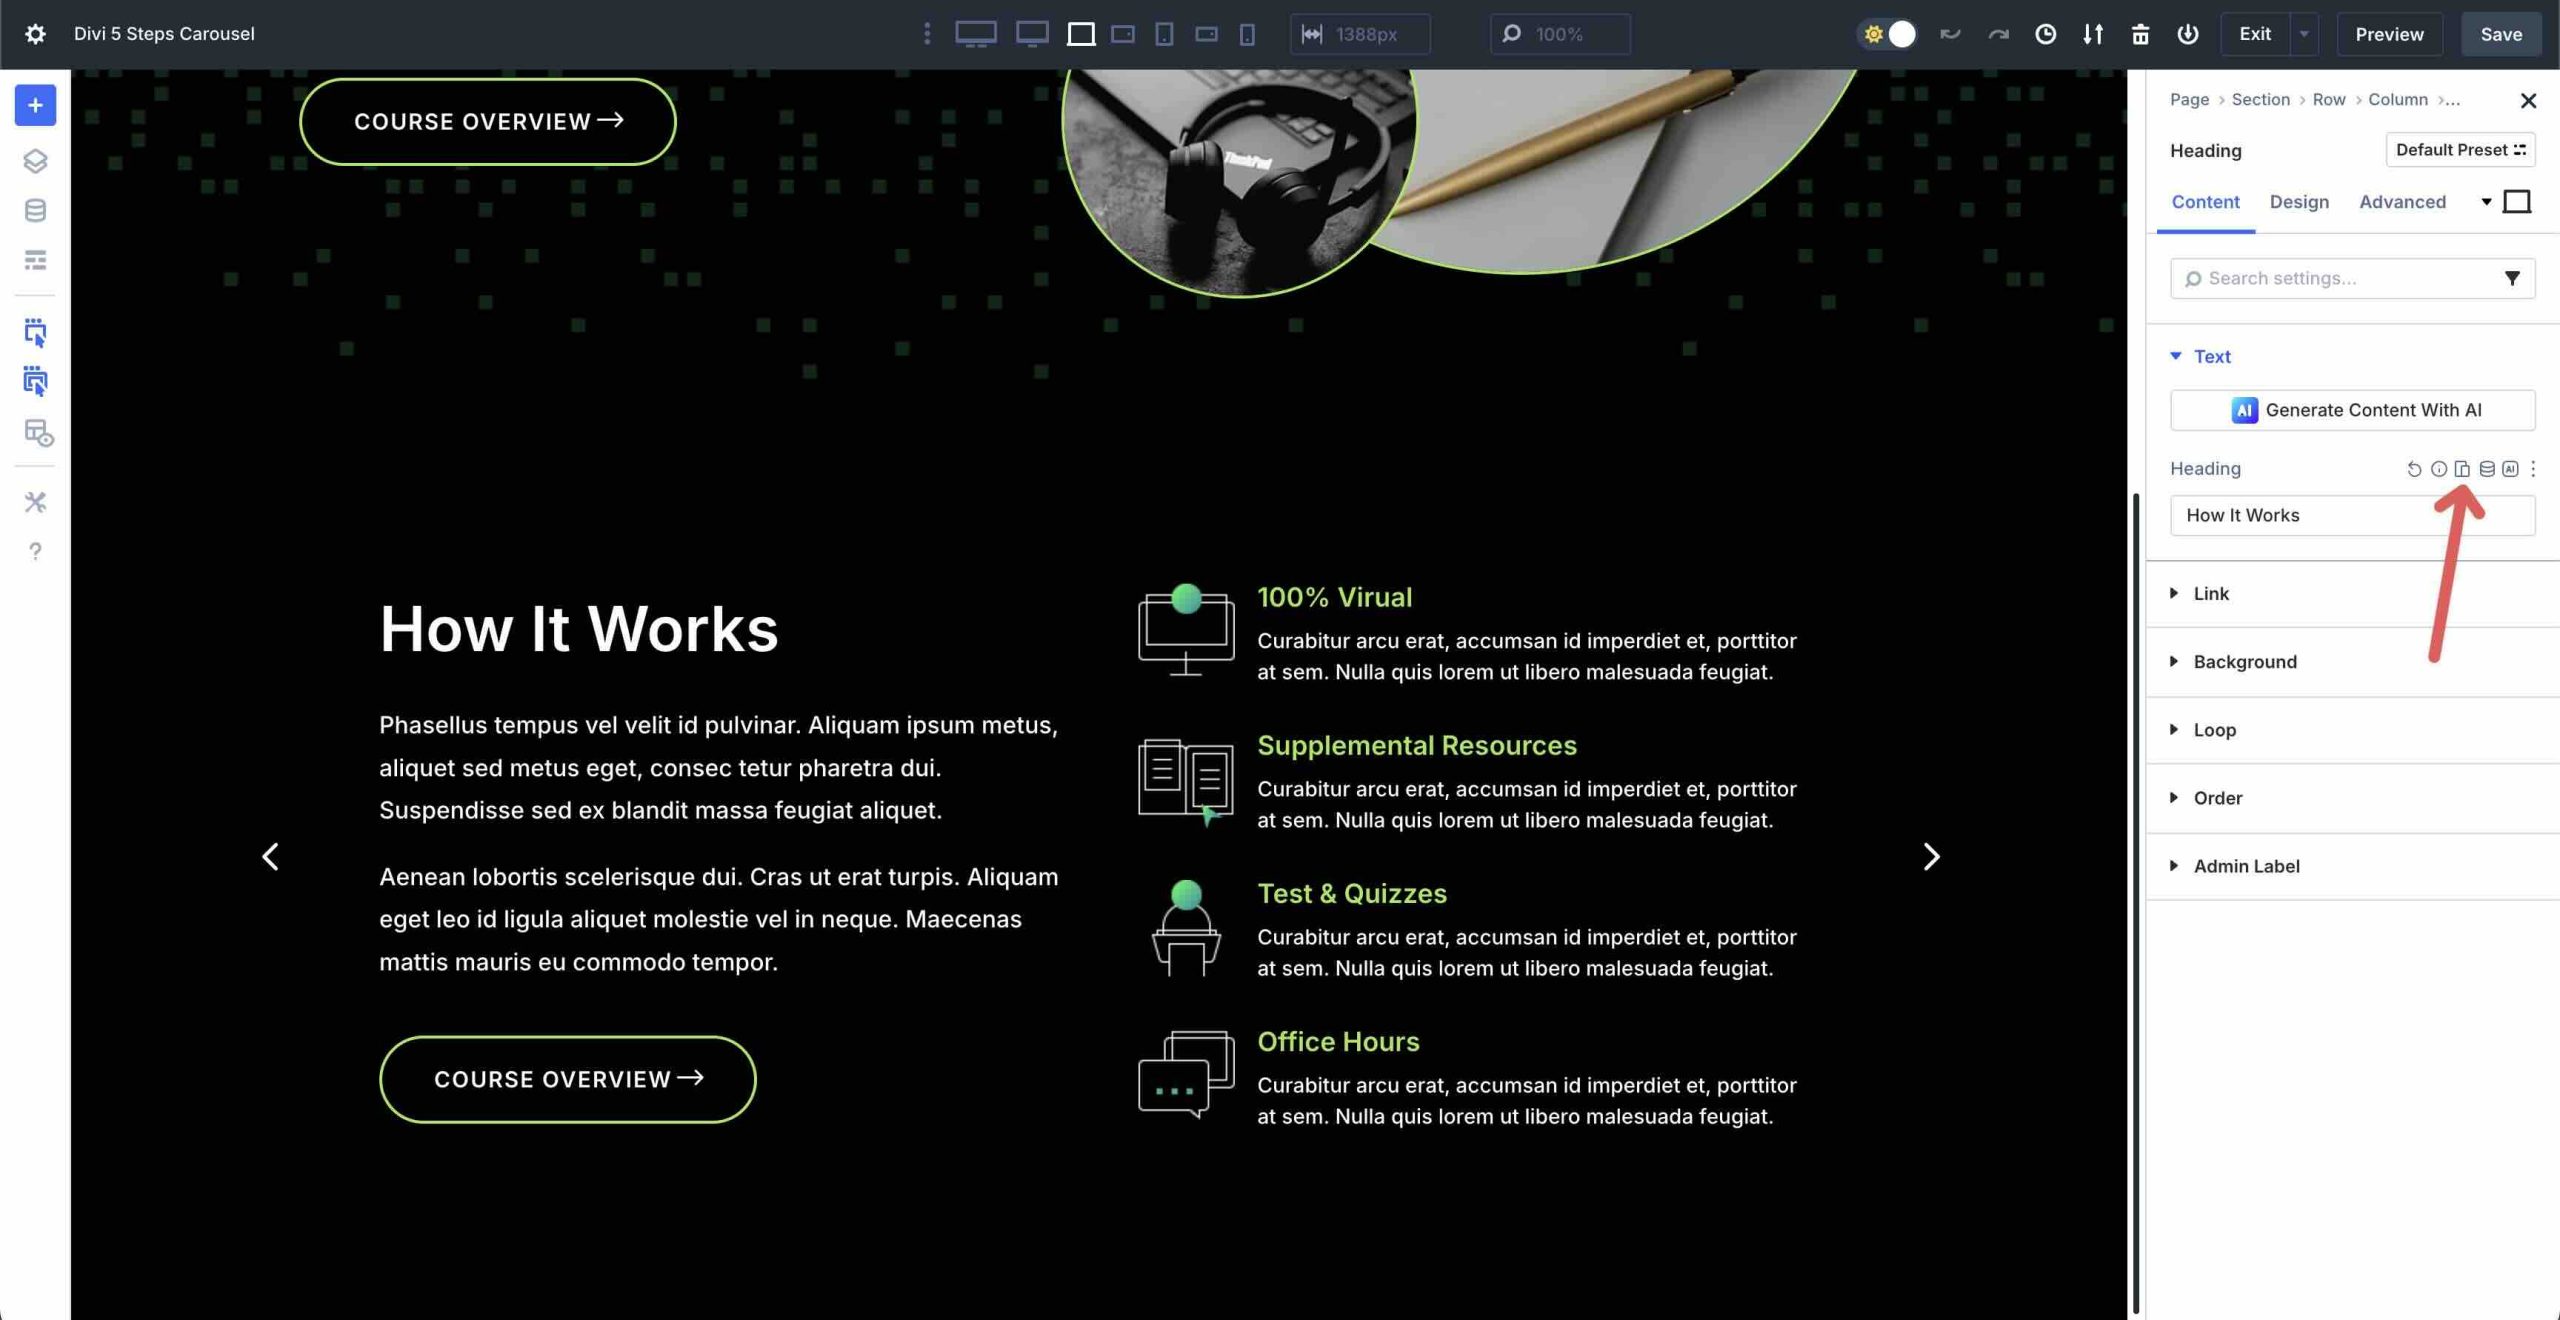This screenshot has height=1320, width=2560.
Task: Undo the last change in the top toolbar
Action: pyautogui.click(x=1950, y=34)
